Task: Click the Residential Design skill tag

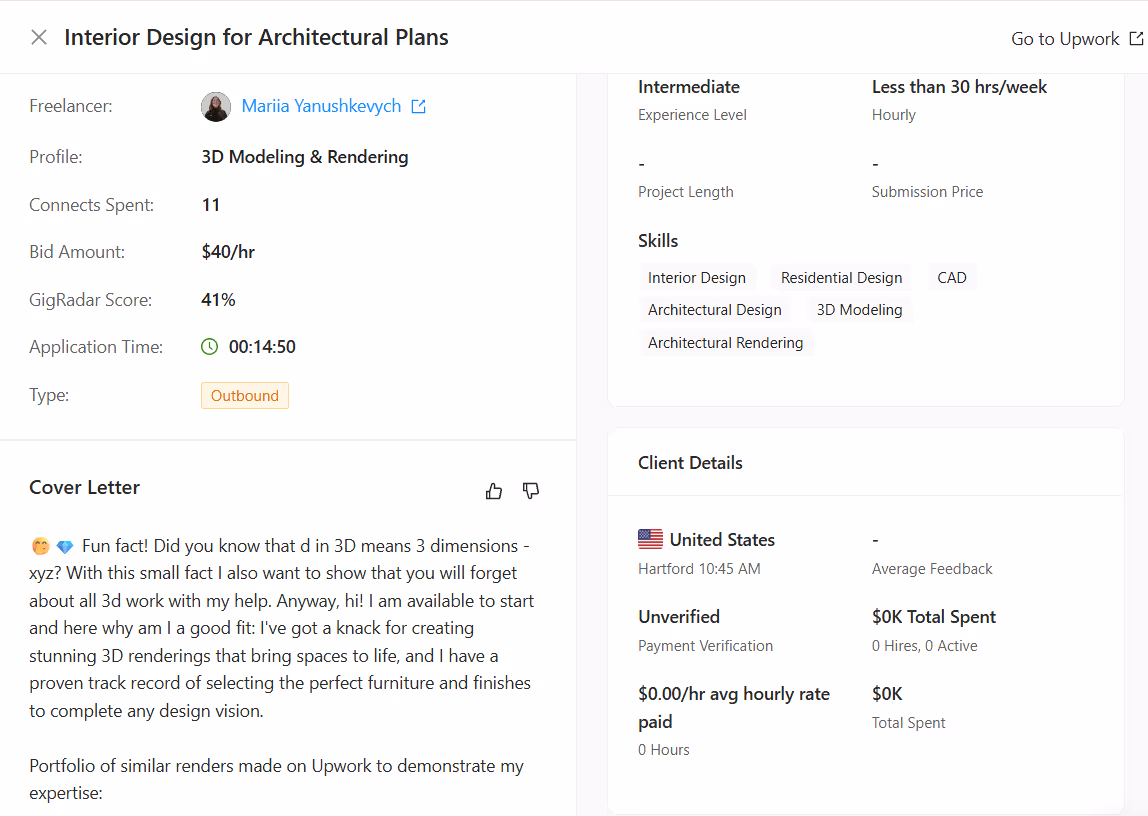Action: click(841, 278)
